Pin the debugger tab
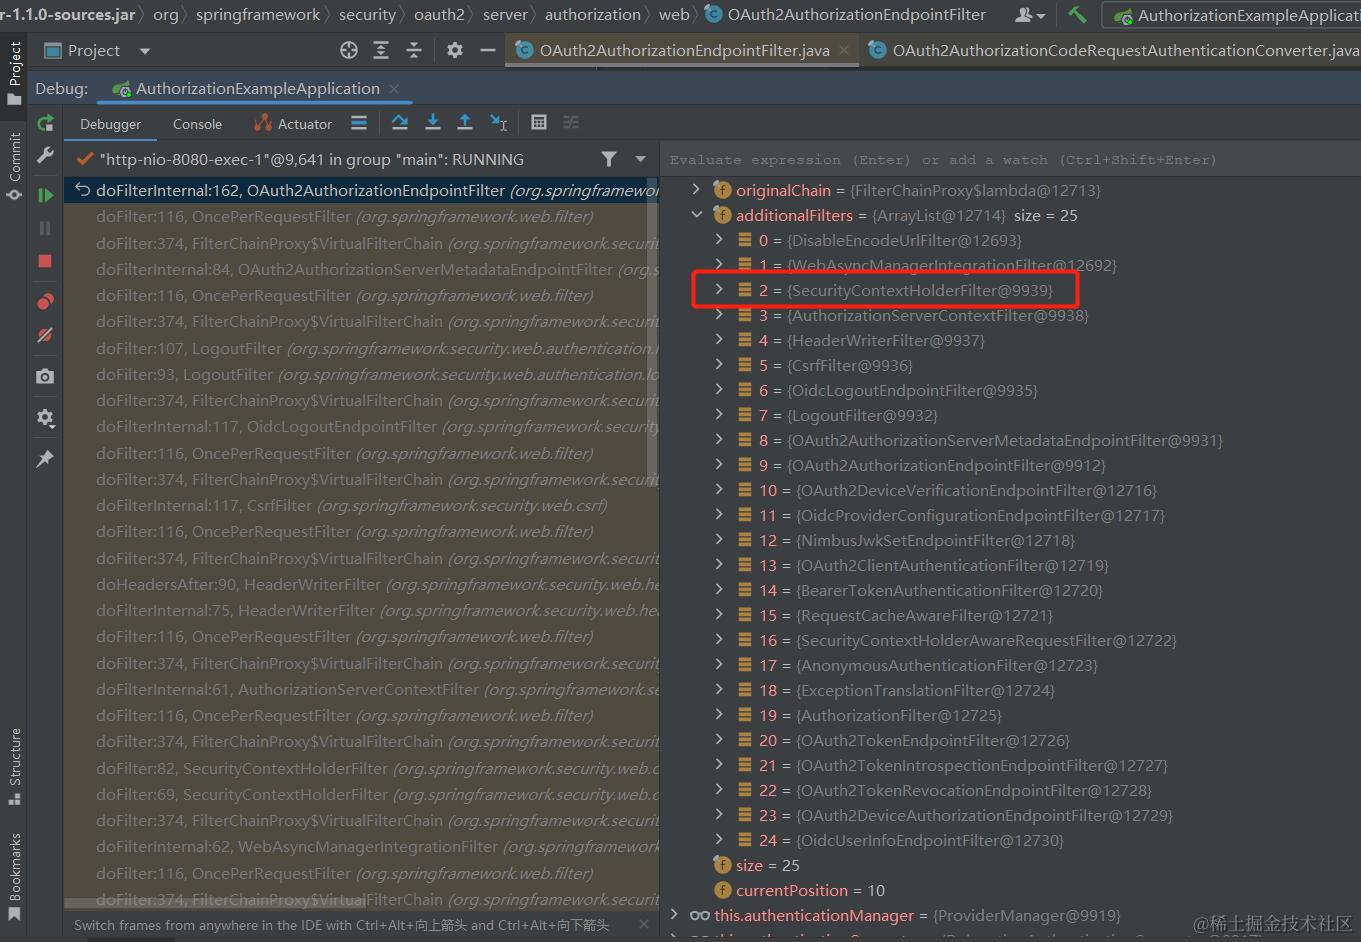 tap(45, 459)
